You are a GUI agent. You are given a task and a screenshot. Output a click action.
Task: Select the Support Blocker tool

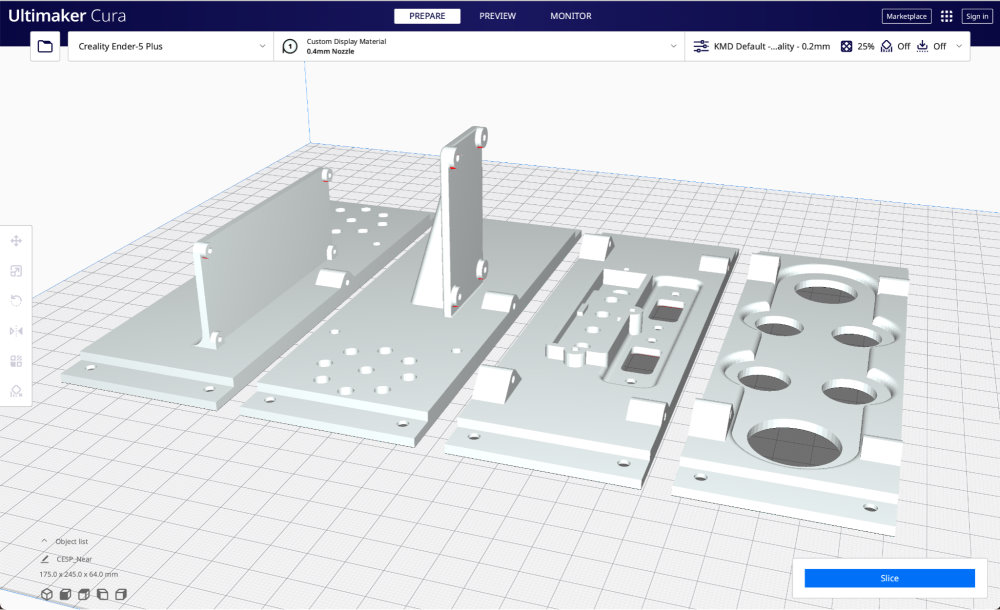click(16, 391)
